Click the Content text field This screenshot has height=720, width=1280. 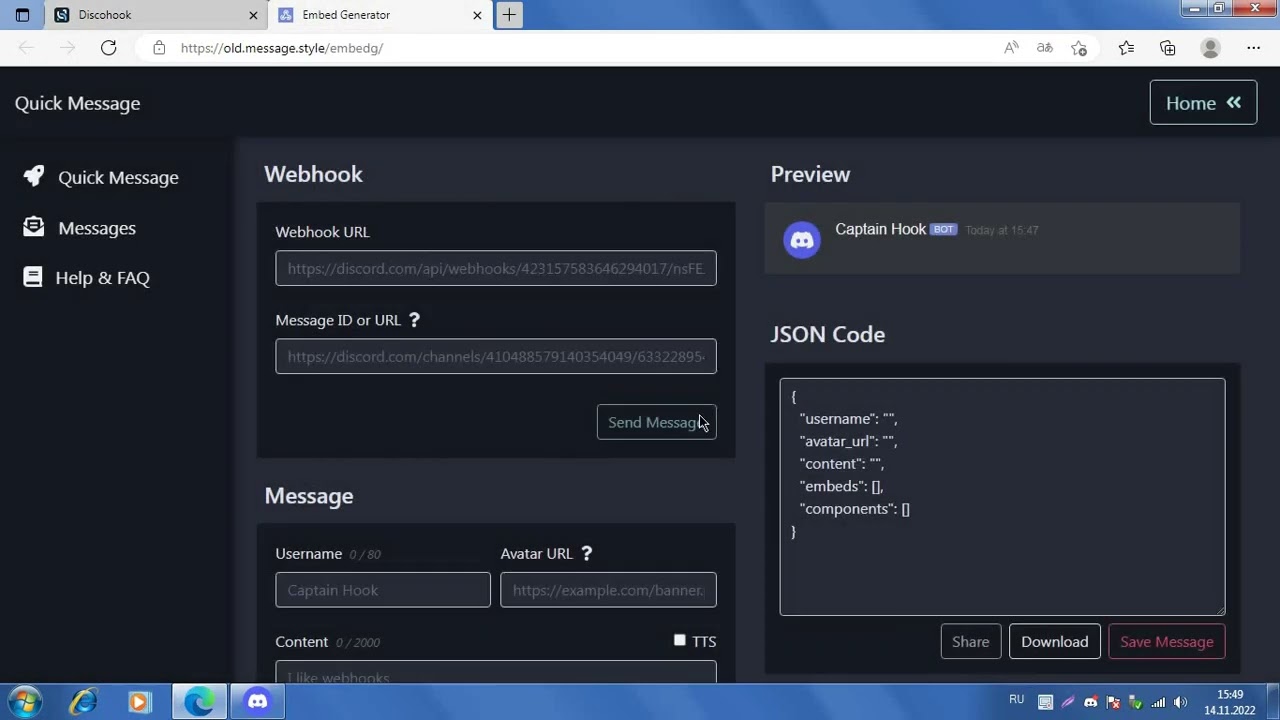coord(496,673)
